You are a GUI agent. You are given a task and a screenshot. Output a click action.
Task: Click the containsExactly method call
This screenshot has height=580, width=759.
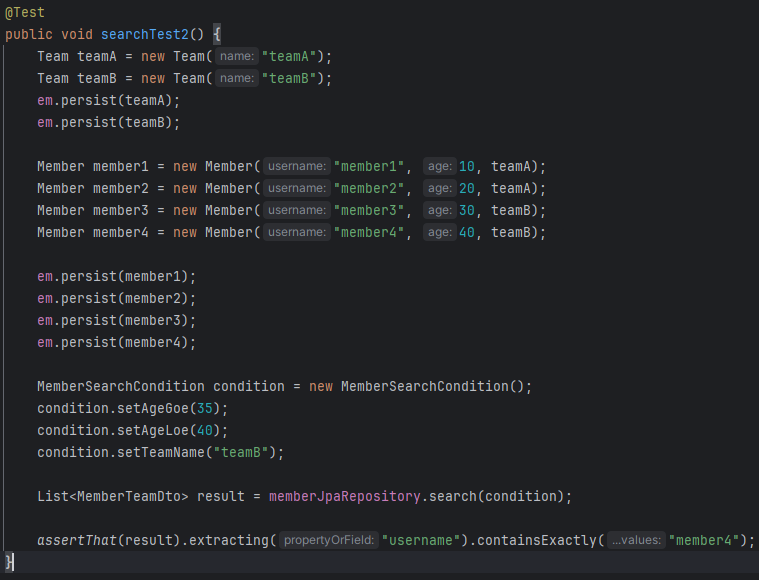click(x=537, y=540)
